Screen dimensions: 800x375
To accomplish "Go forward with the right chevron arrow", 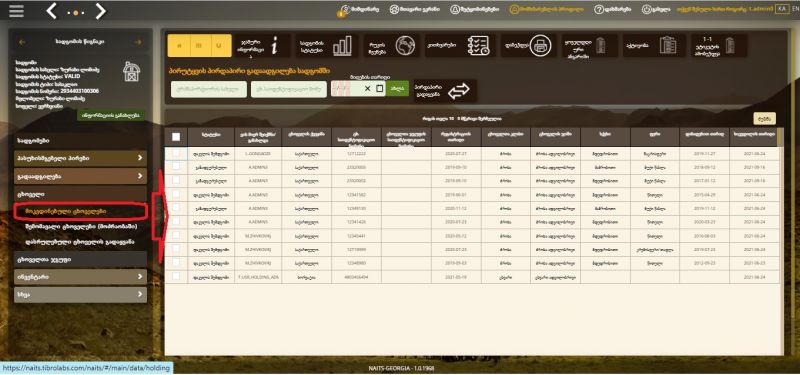I will coord(101,11).
